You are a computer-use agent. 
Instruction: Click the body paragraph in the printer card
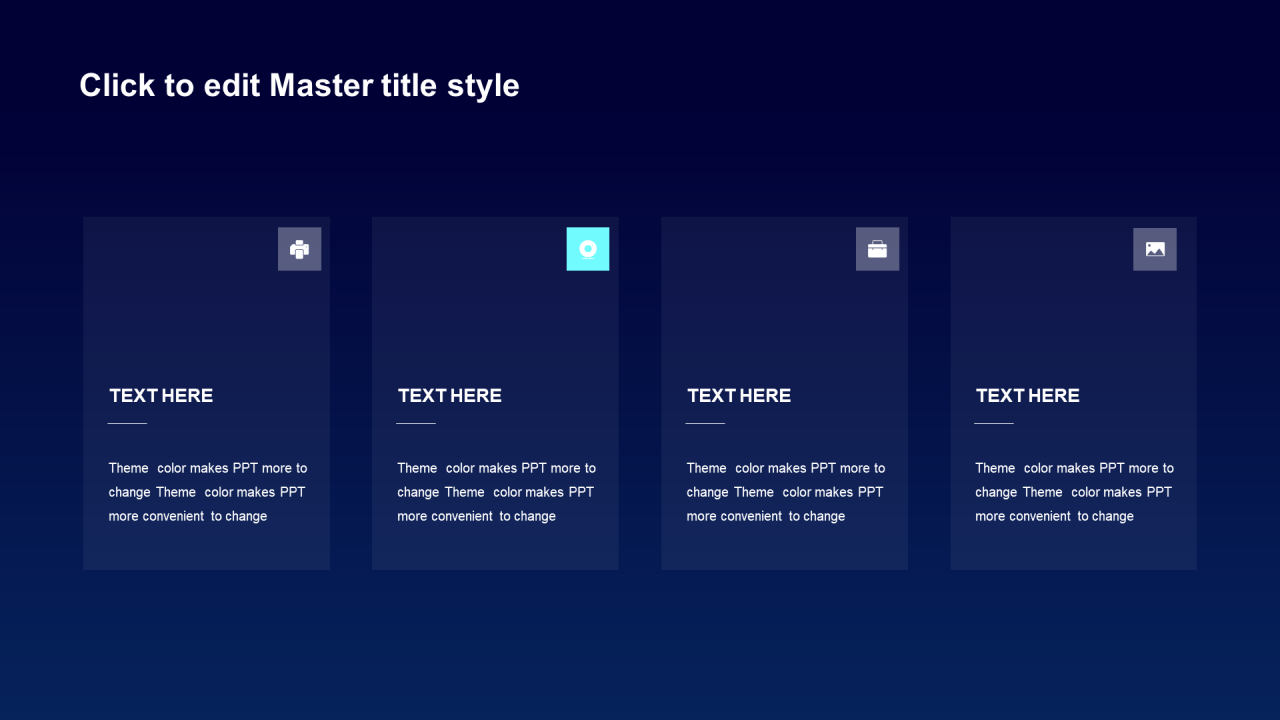[208, 492]
